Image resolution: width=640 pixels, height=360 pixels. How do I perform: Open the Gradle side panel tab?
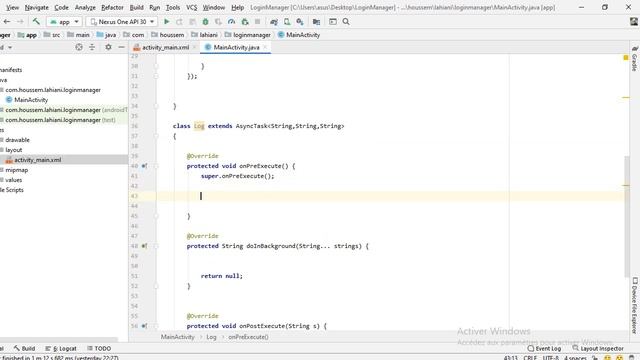[635, 59]
